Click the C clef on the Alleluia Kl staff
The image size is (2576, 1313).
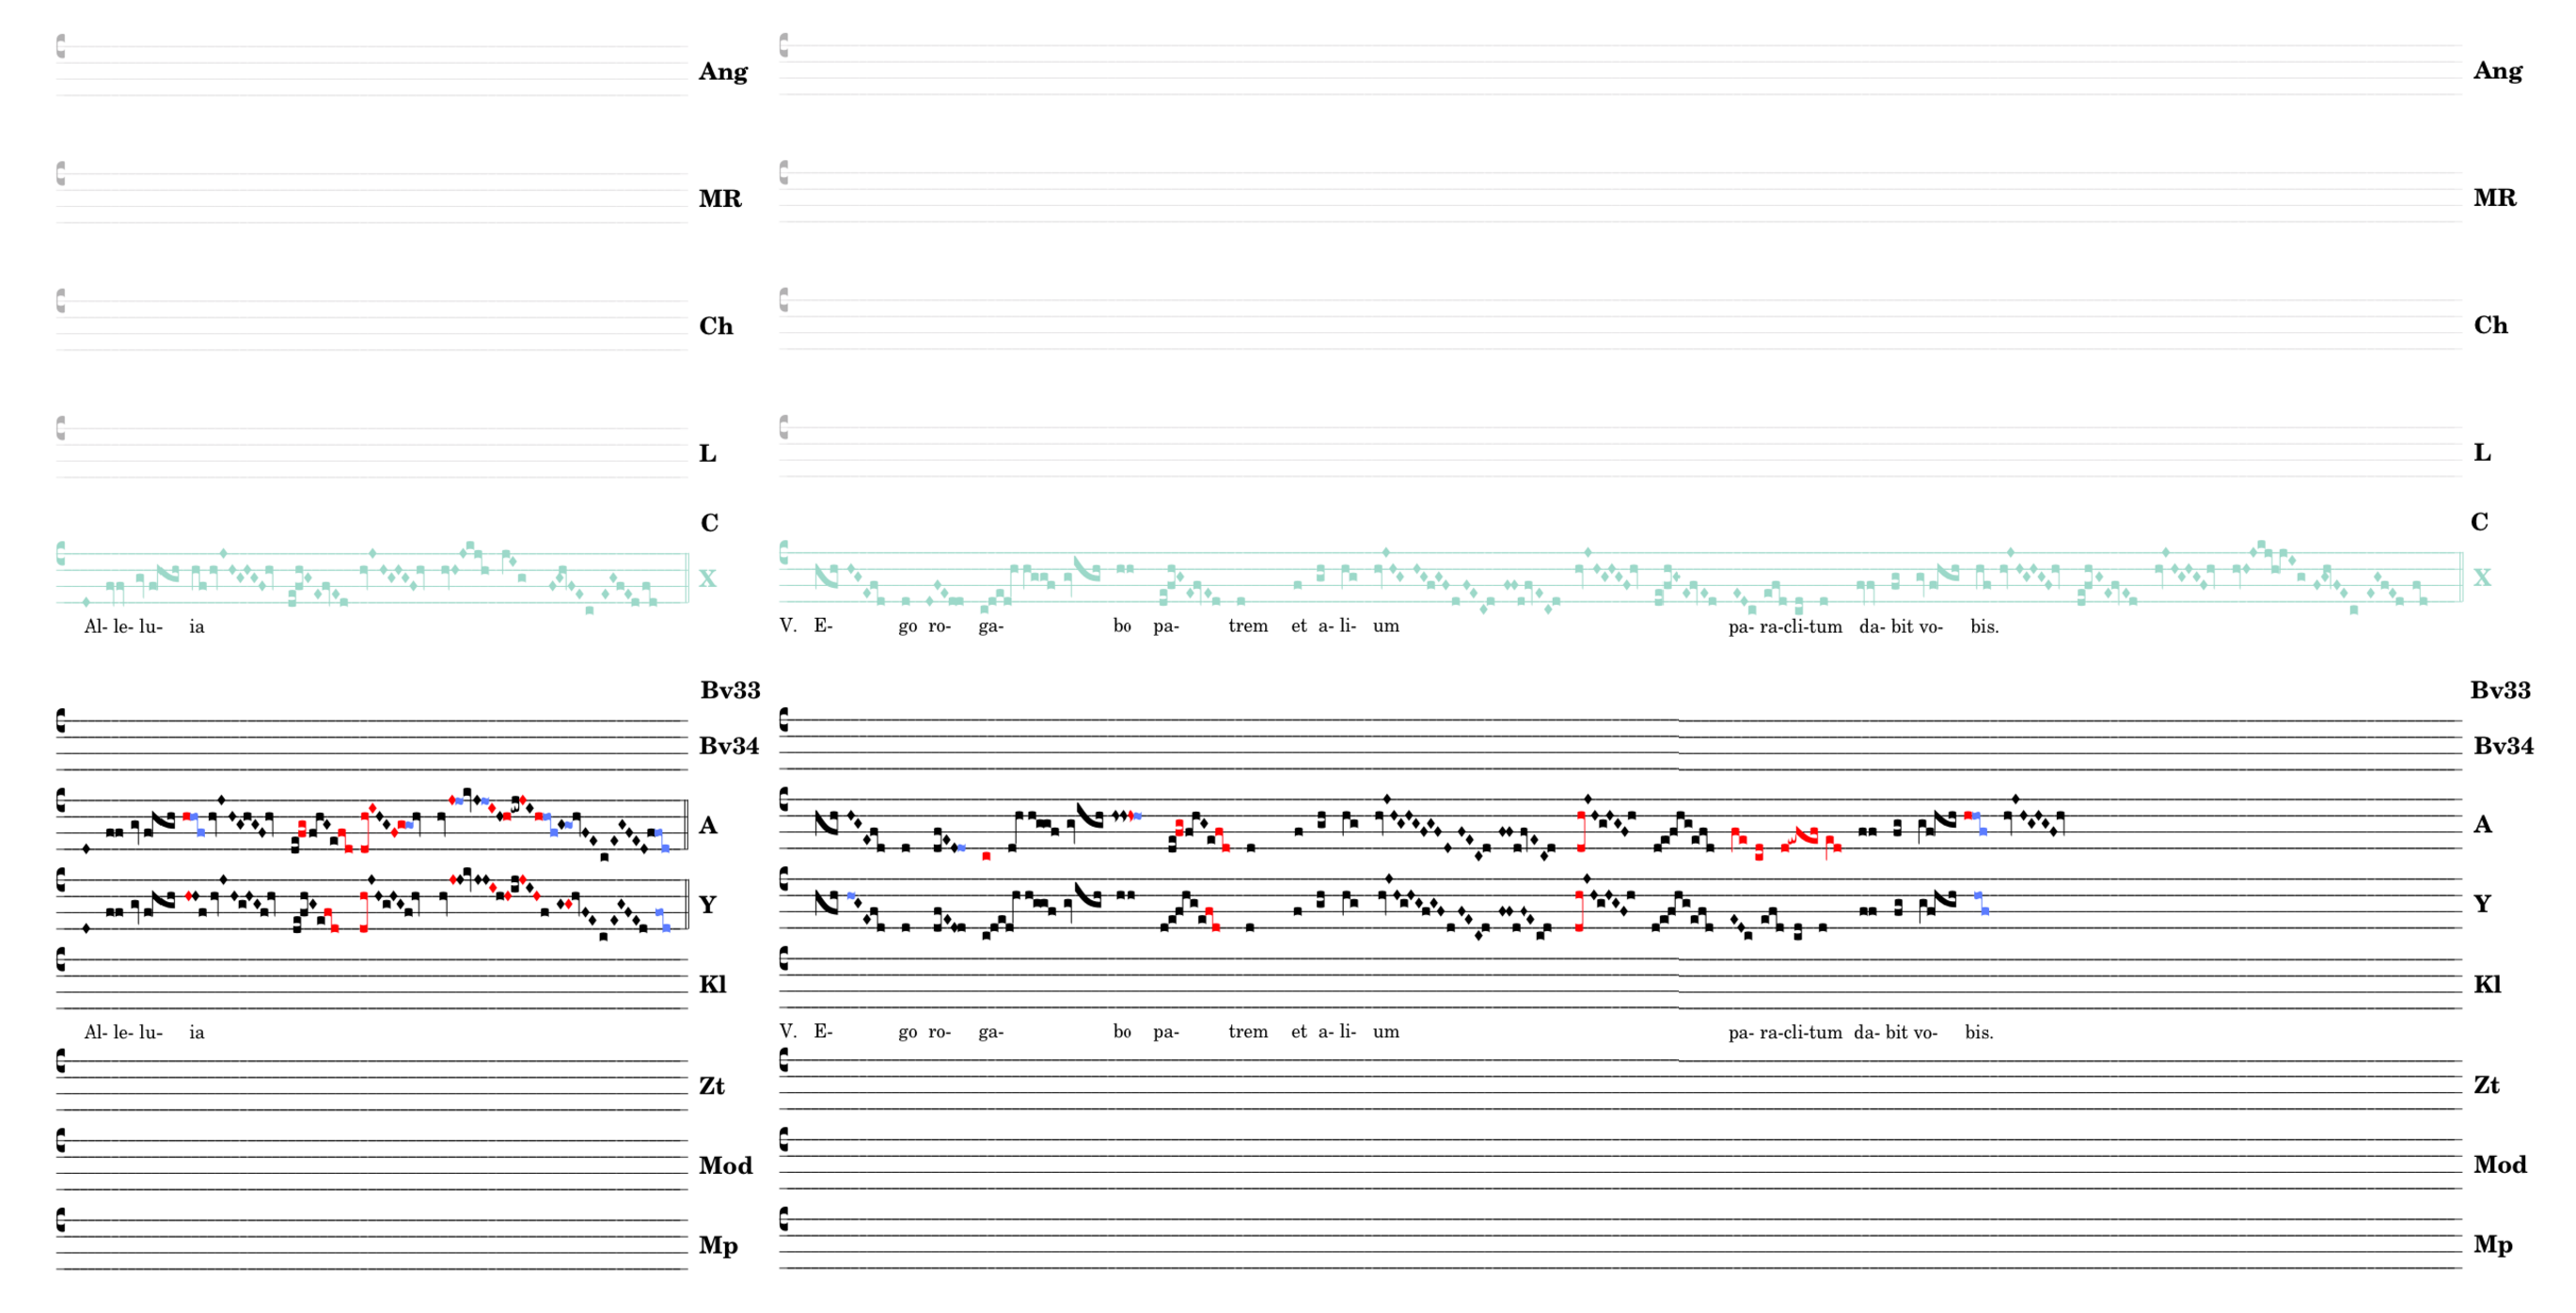[61, 960]
